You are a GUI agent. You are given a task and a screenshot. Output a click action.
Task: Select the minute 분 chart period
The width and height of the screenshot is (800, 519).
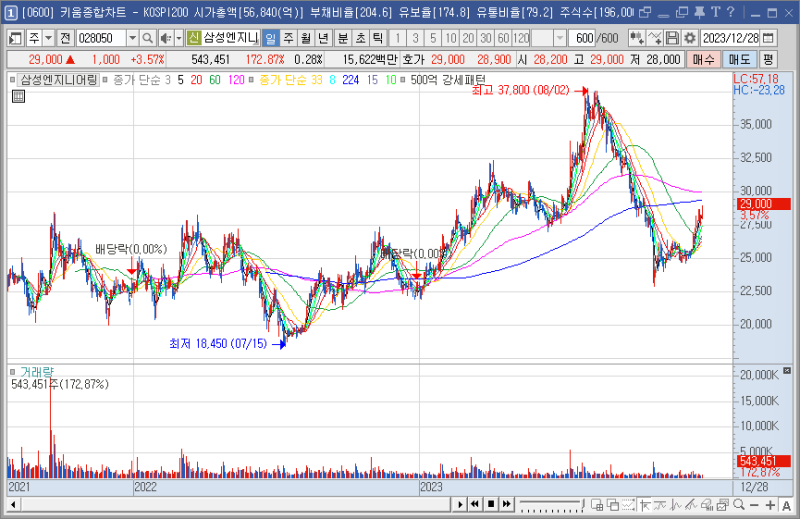pyautogui.click(x=343, y=38)
